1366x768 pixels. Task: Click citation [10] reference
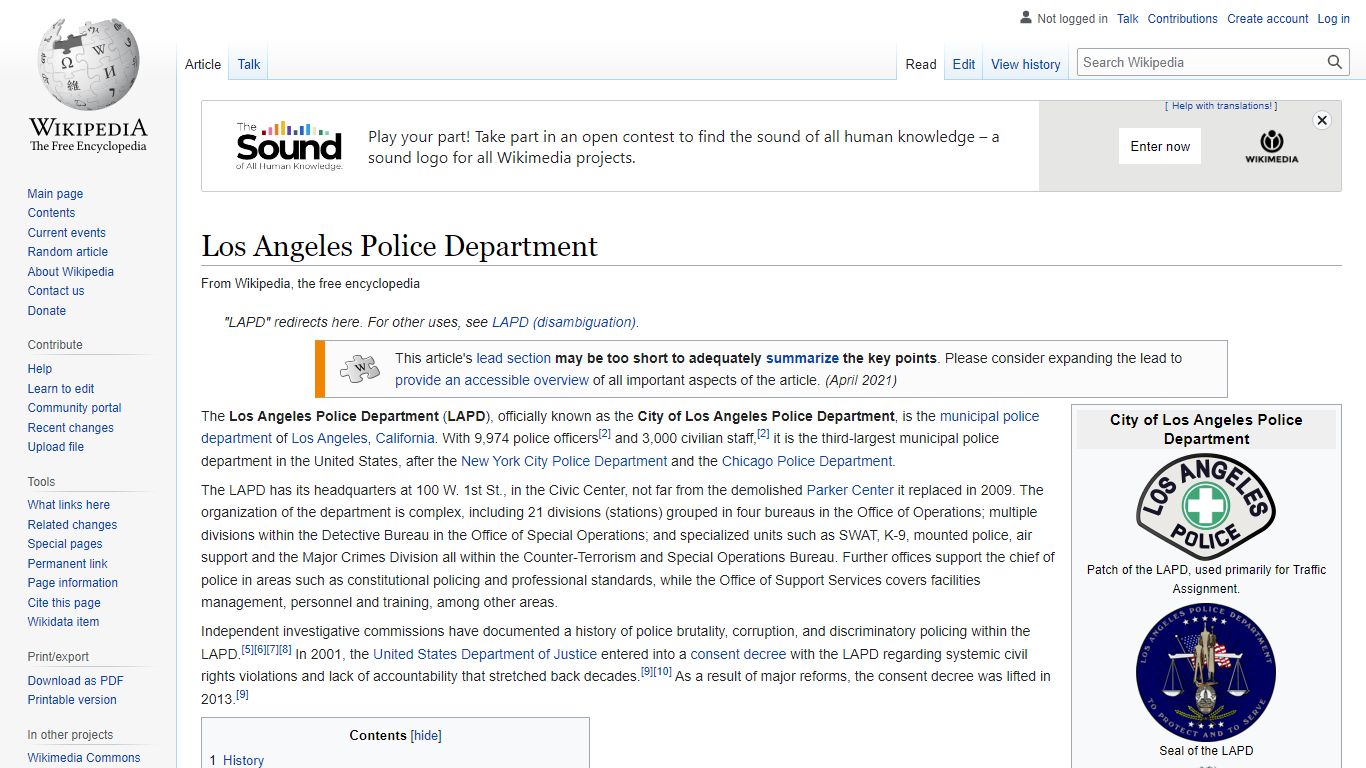[663, 671]
